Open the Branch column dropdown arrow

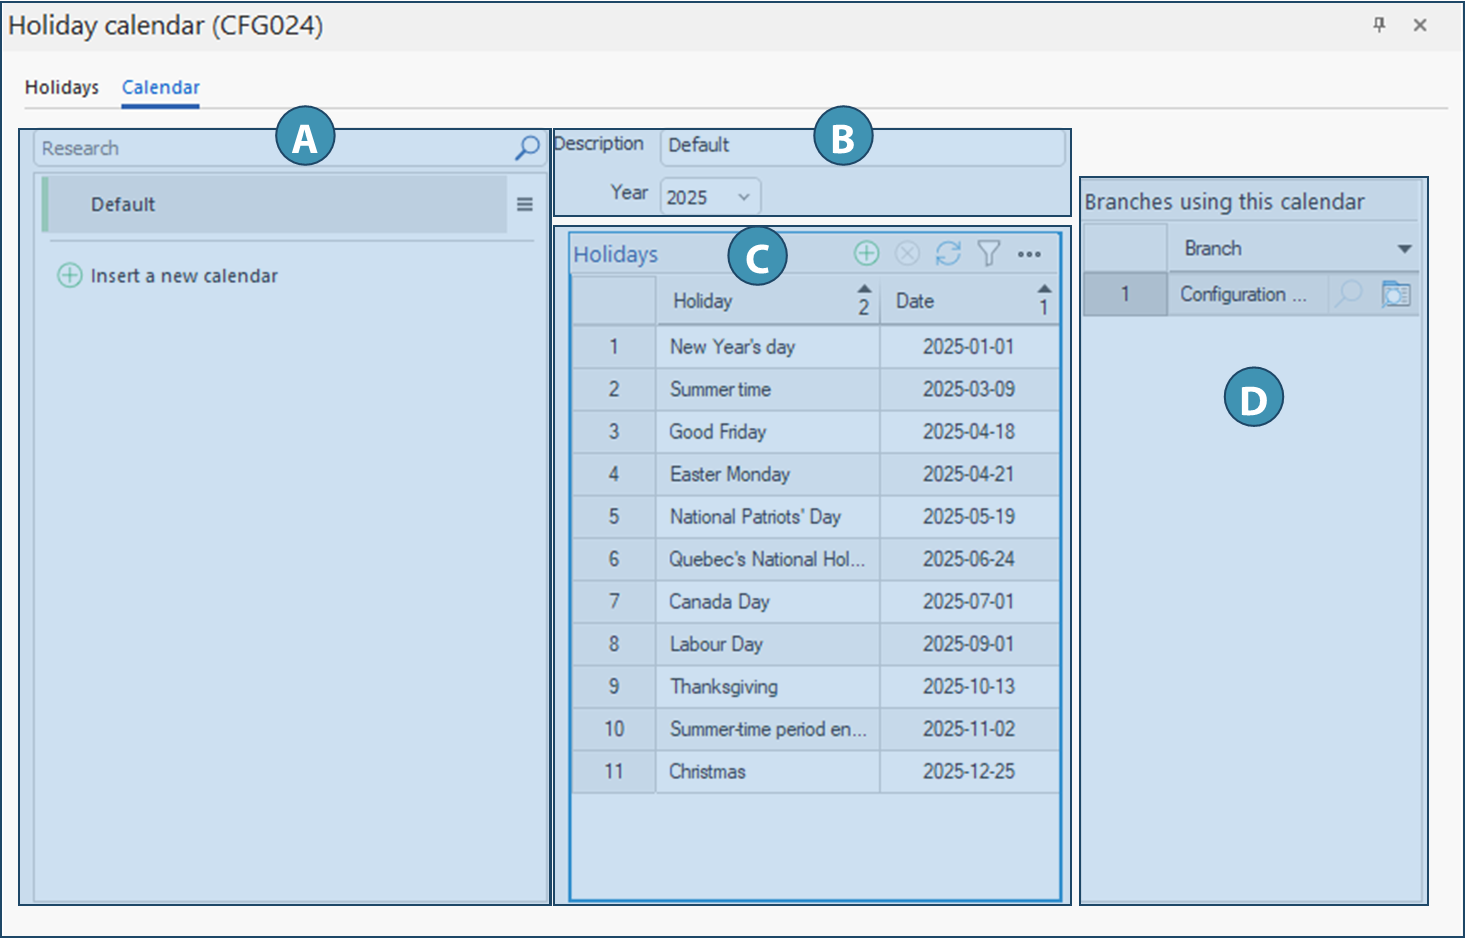(1404, 249)
